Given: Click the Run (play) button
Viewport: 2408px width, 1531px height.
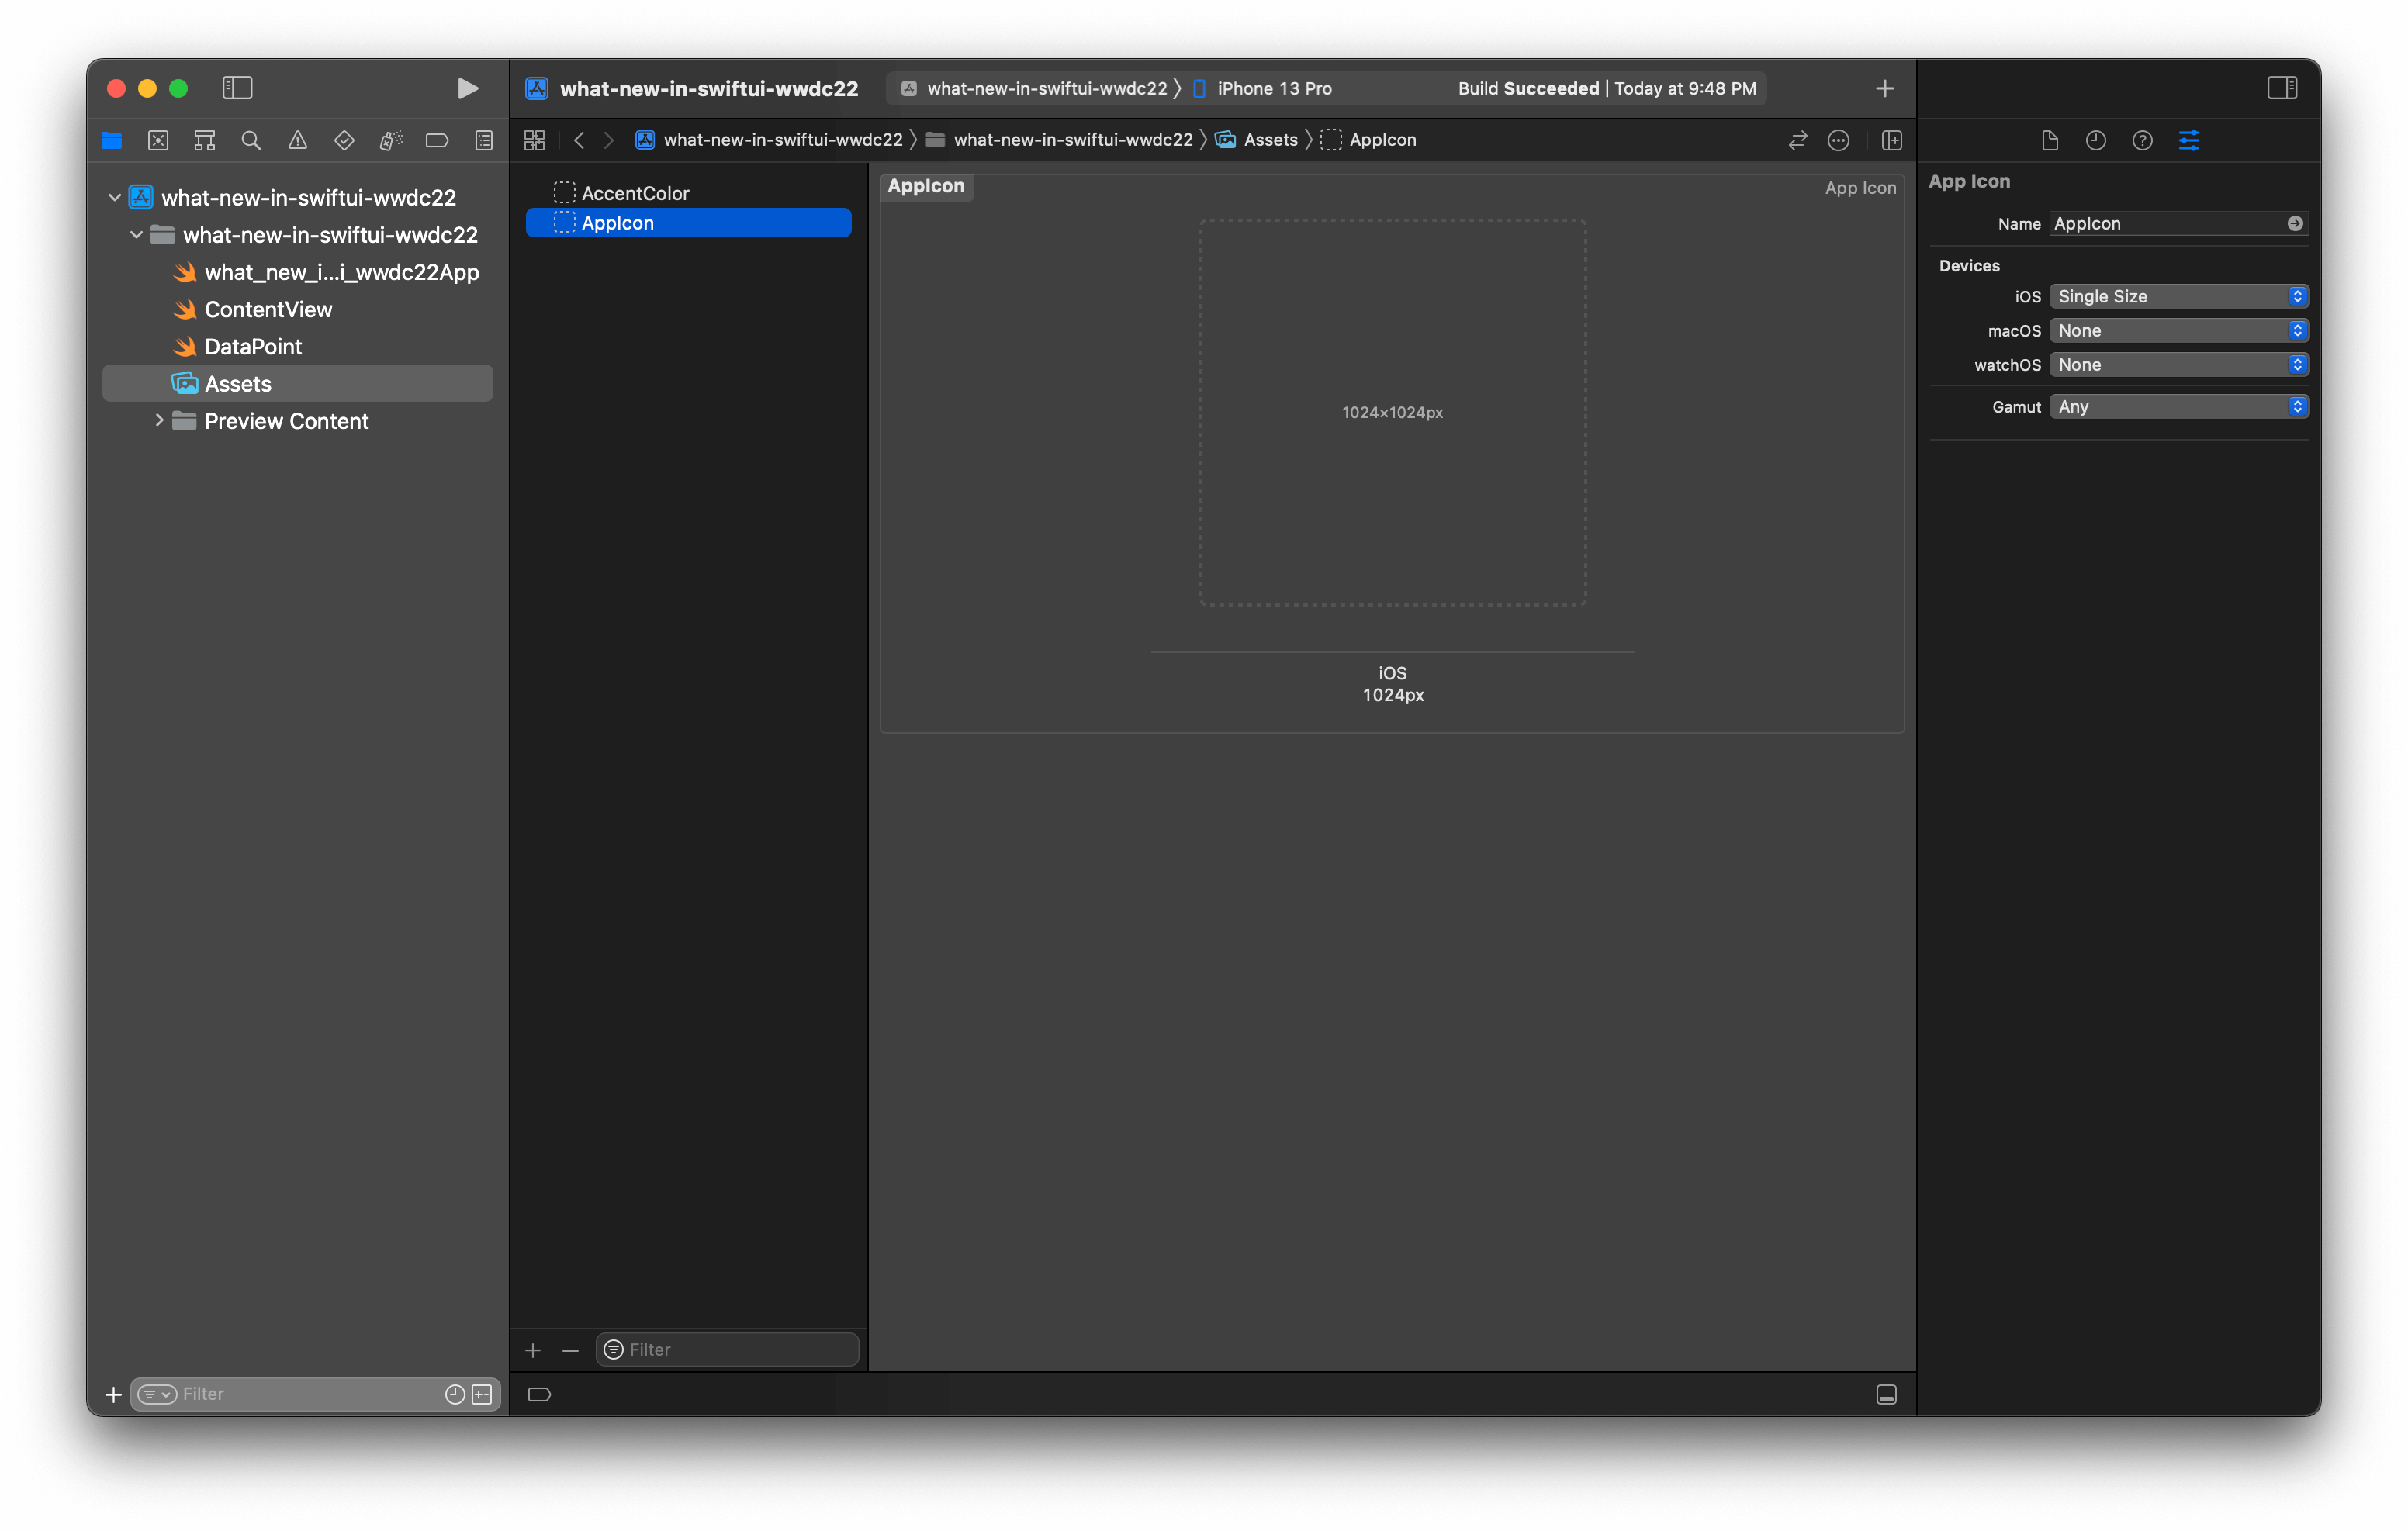Looking at the screenshot, I should [467, 88].
